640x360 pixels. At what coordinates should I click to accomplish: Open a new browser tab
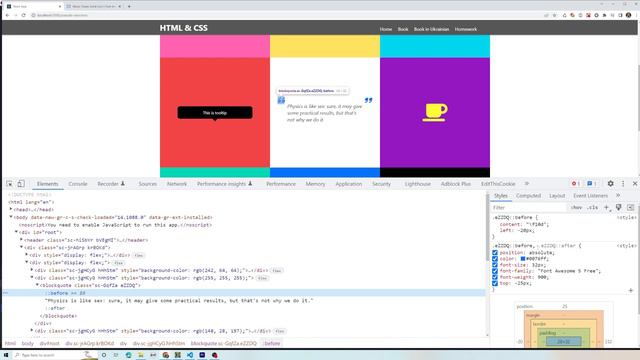(x=129, y=7)
